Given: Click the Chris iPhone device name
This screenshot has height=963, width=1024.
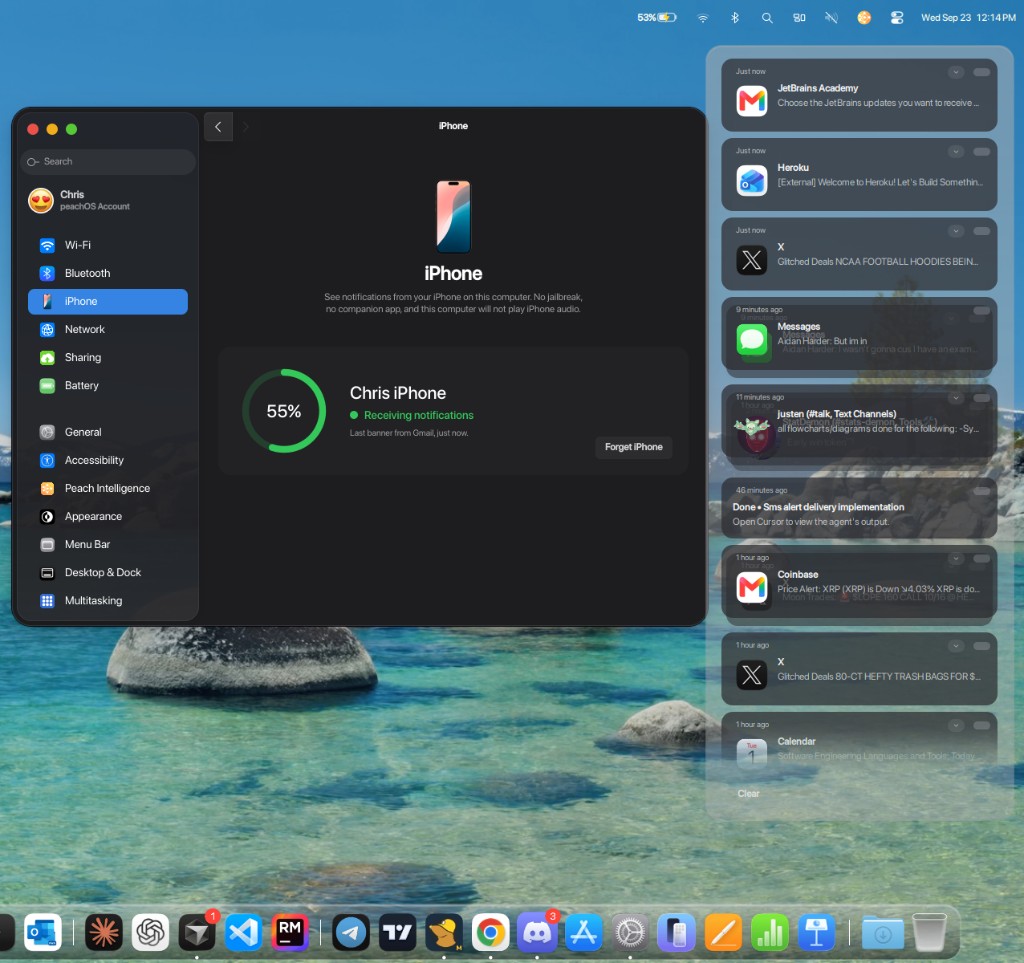Looking at the screenshot, I should click(x=398, y=393).
